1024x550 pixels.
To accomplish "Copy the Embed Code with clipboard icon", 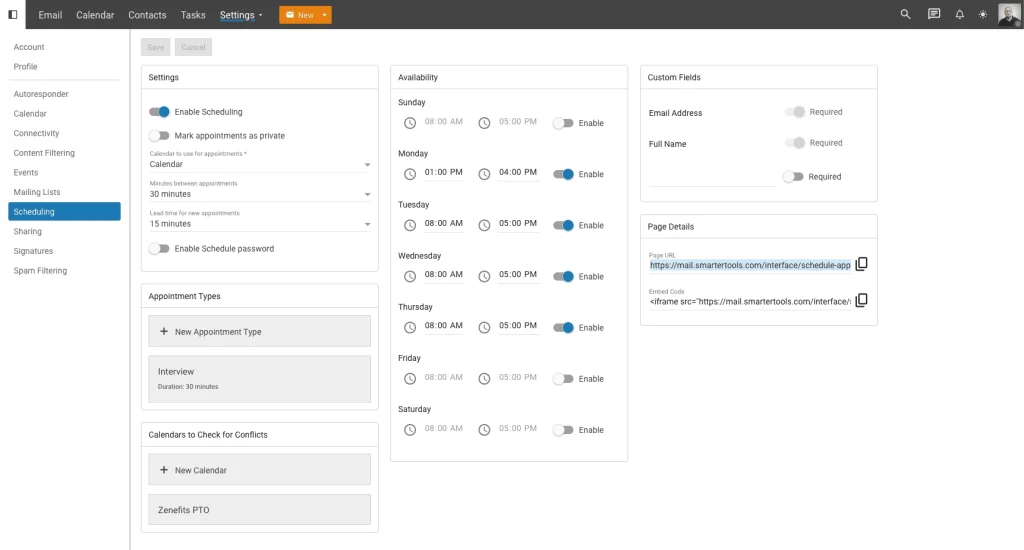I will coord(861,300).
